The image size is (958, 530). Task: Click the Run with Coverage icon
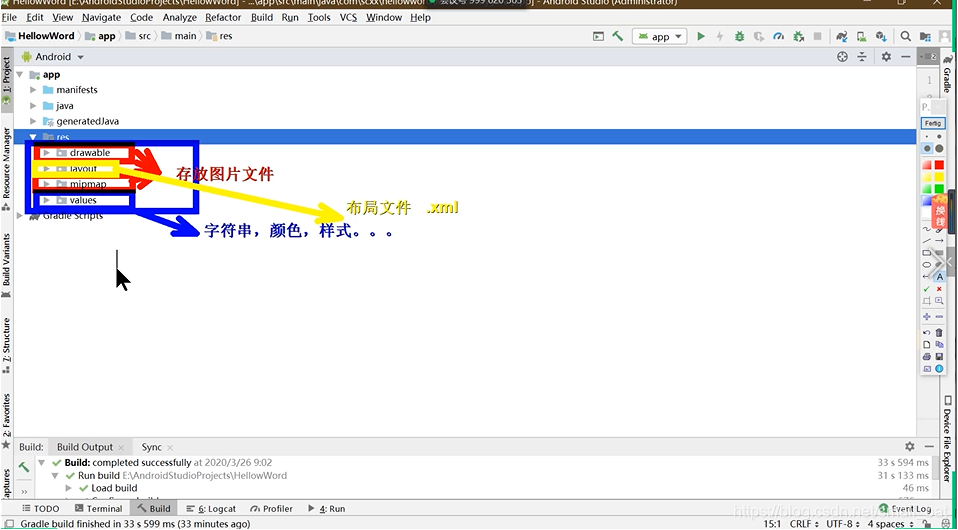[x=759, y=36]
